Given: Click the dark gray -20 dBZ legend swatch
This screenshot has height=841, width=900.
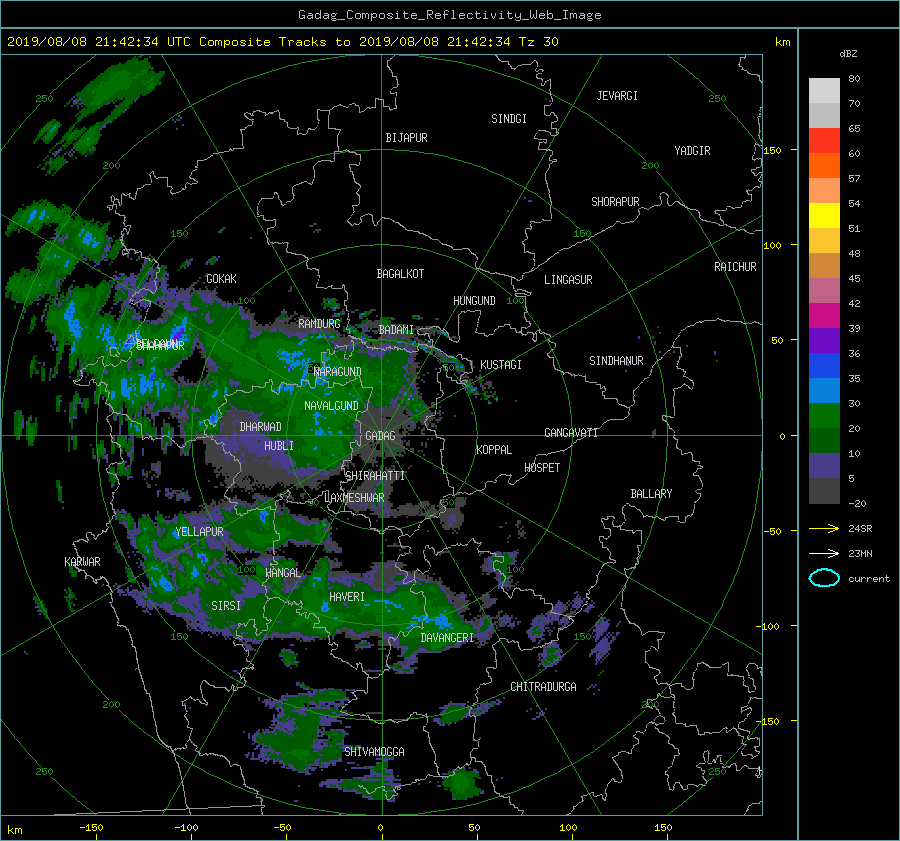Looking at the screenshot, I should 824,491.
